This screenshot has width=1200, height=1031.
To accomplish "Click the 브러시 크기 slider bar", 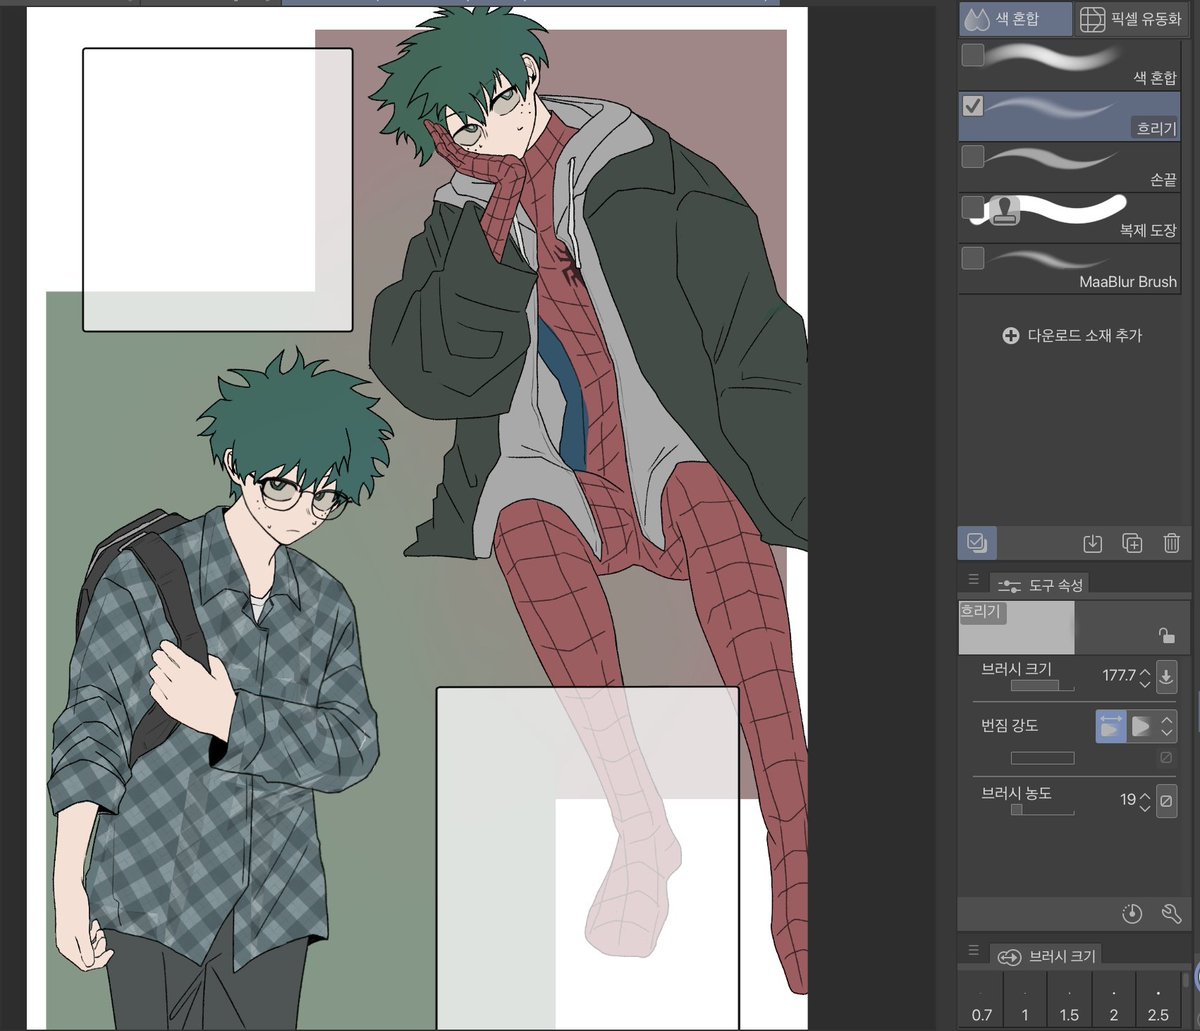I will 1042,686.
